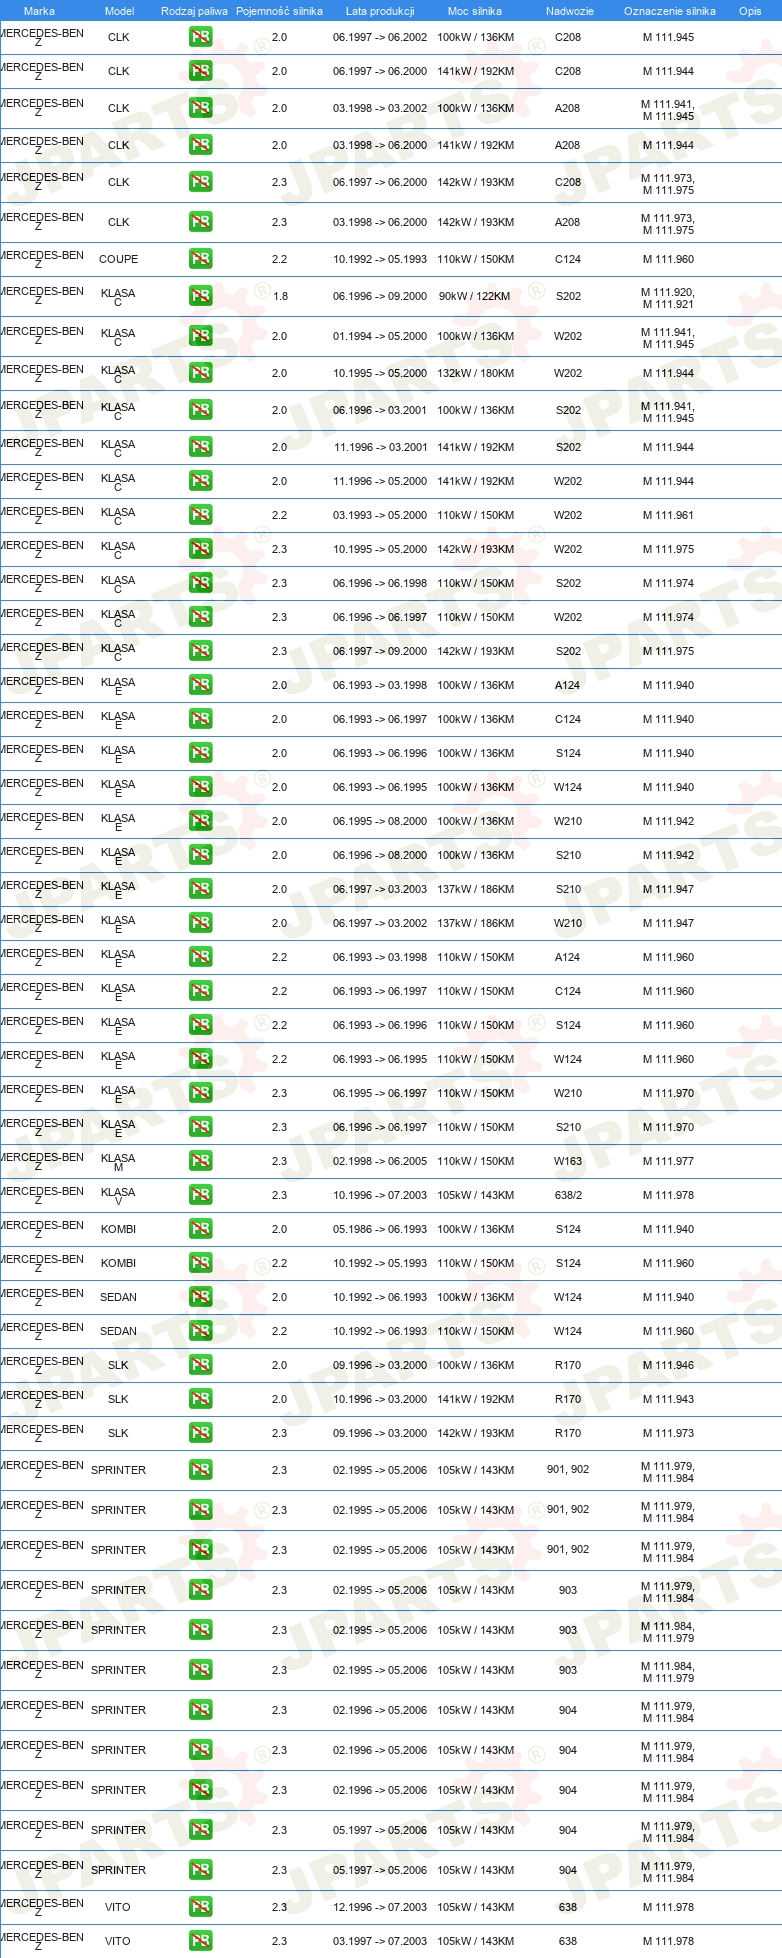Viewport: 782px width, 1958px height.
Task: Select the 02.1998 -> 06.2005 production years
Action: pyautogui.click(x=380, y=1161)
